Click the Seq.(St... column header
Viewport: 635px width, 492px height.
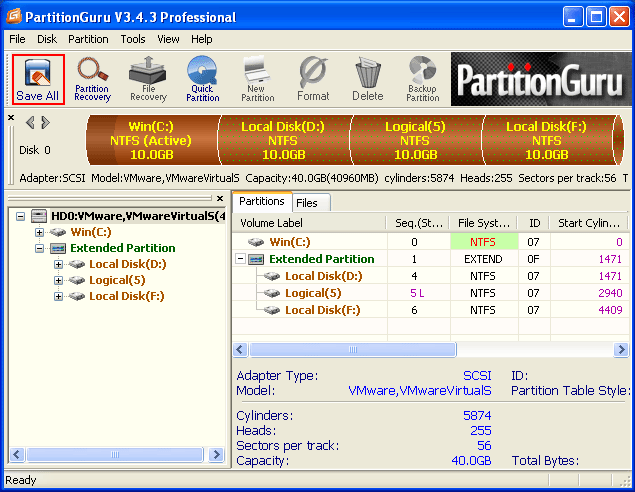[x=418, y=223]
